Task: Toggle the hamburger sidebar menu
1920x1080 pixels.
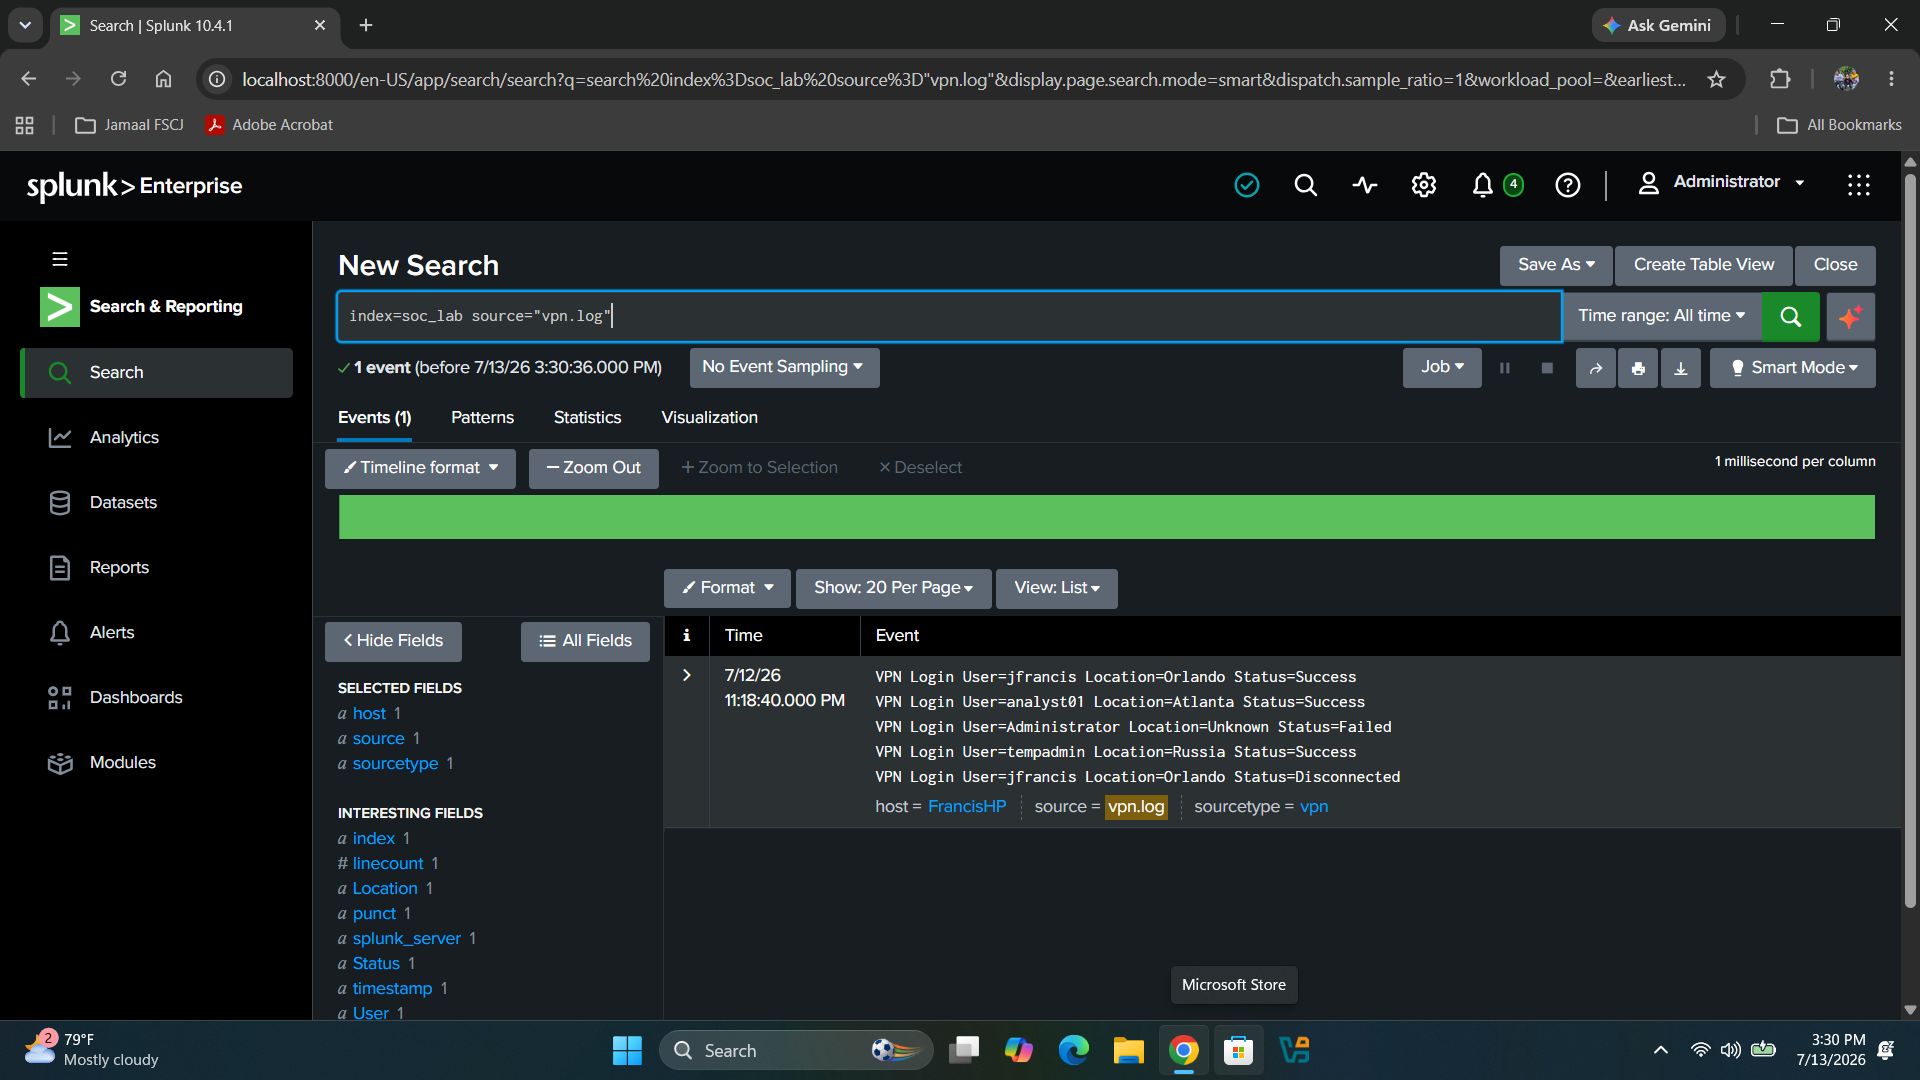Action: point(60,259)
